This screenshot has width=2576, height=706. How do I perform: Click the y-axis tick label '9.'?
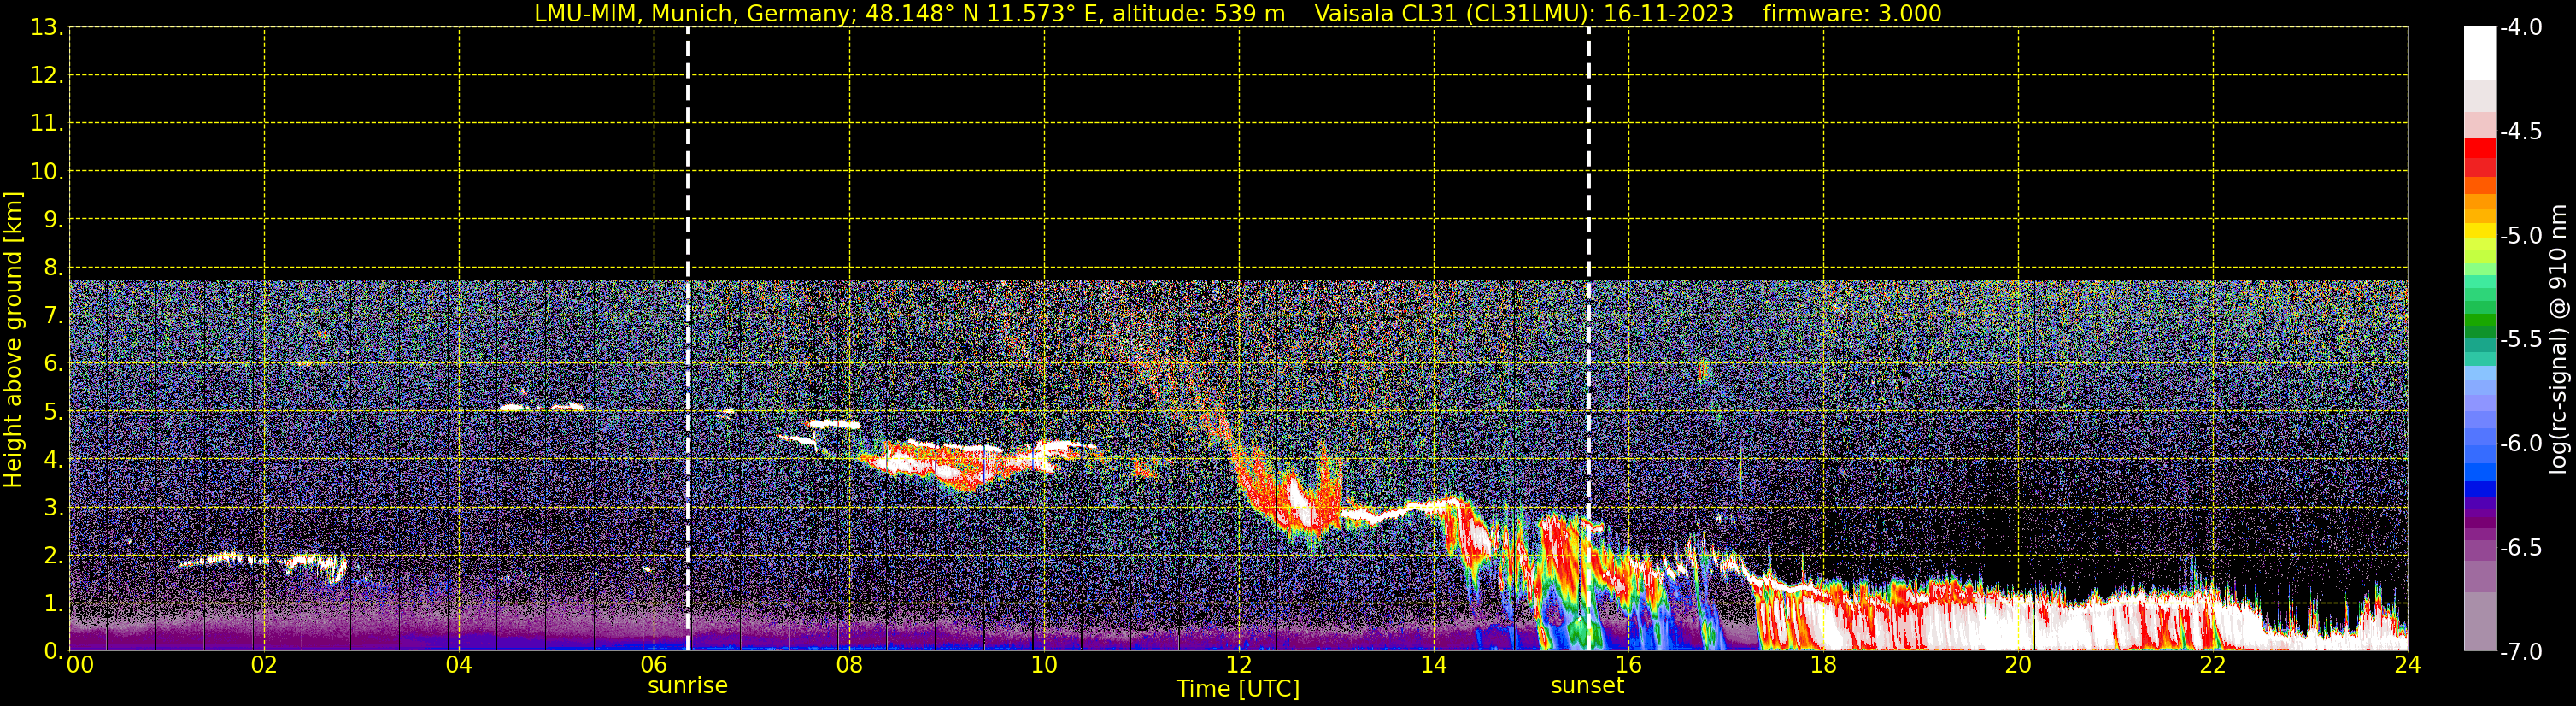(53, 219)
